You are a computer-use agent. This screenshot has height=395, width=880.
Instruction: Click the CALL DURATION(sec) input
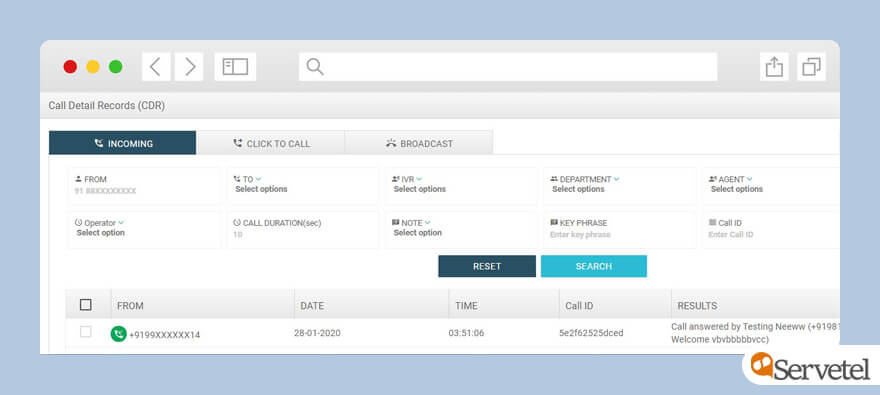click(302, 229)
